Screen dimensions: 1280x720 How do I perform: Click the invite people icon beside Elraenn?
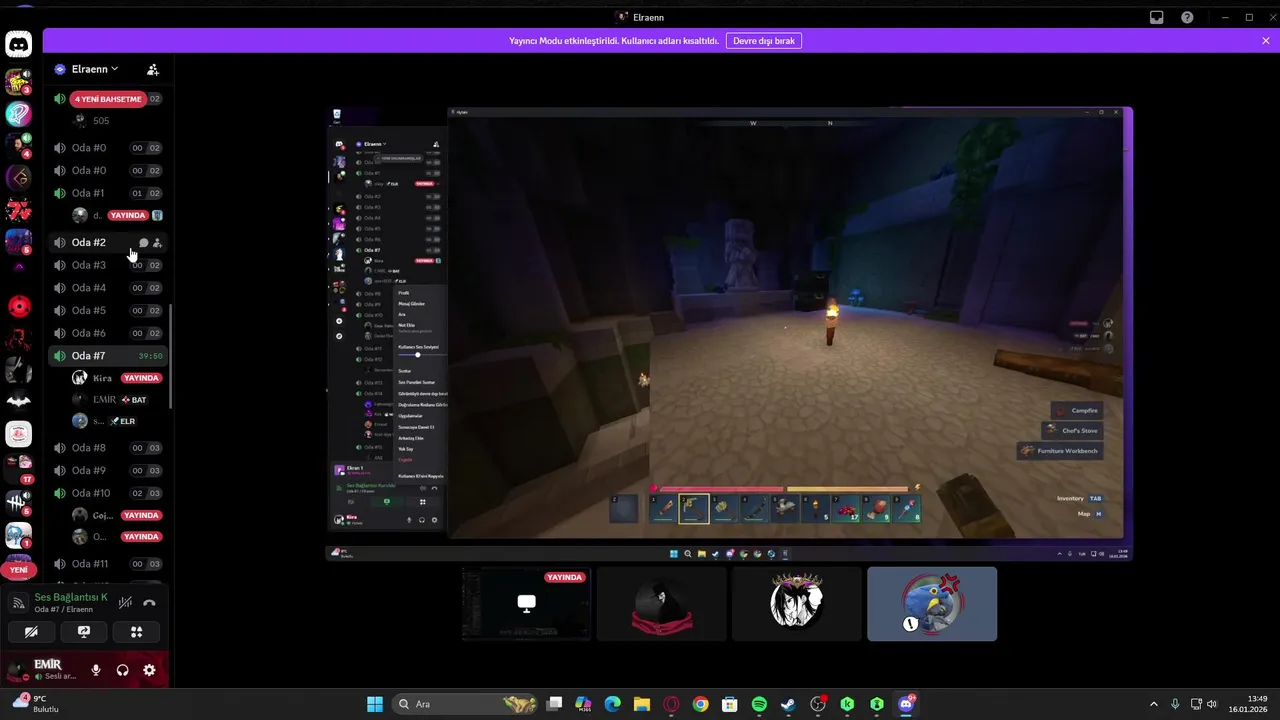(x=153, y=69)
